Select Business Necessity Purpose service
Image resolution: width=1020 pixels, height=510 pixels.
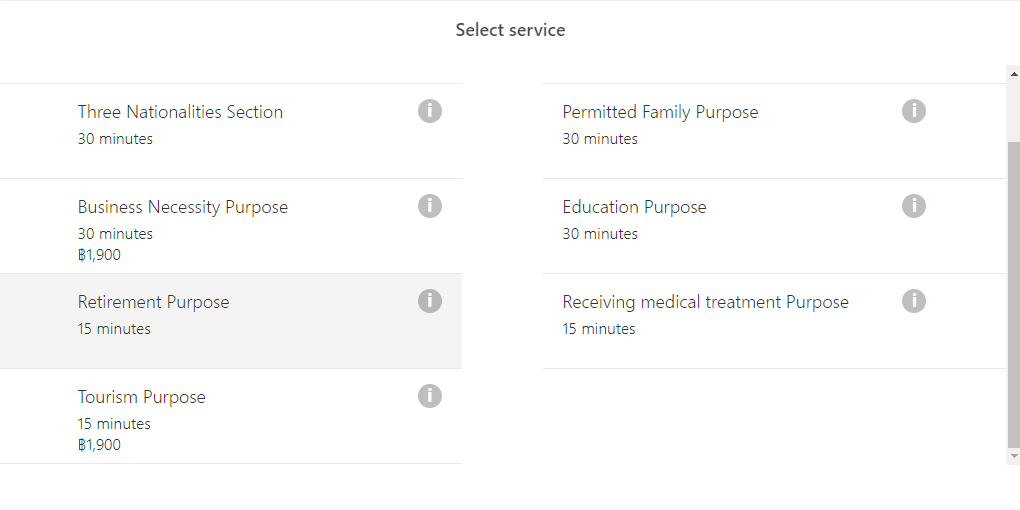click(231, 226)
